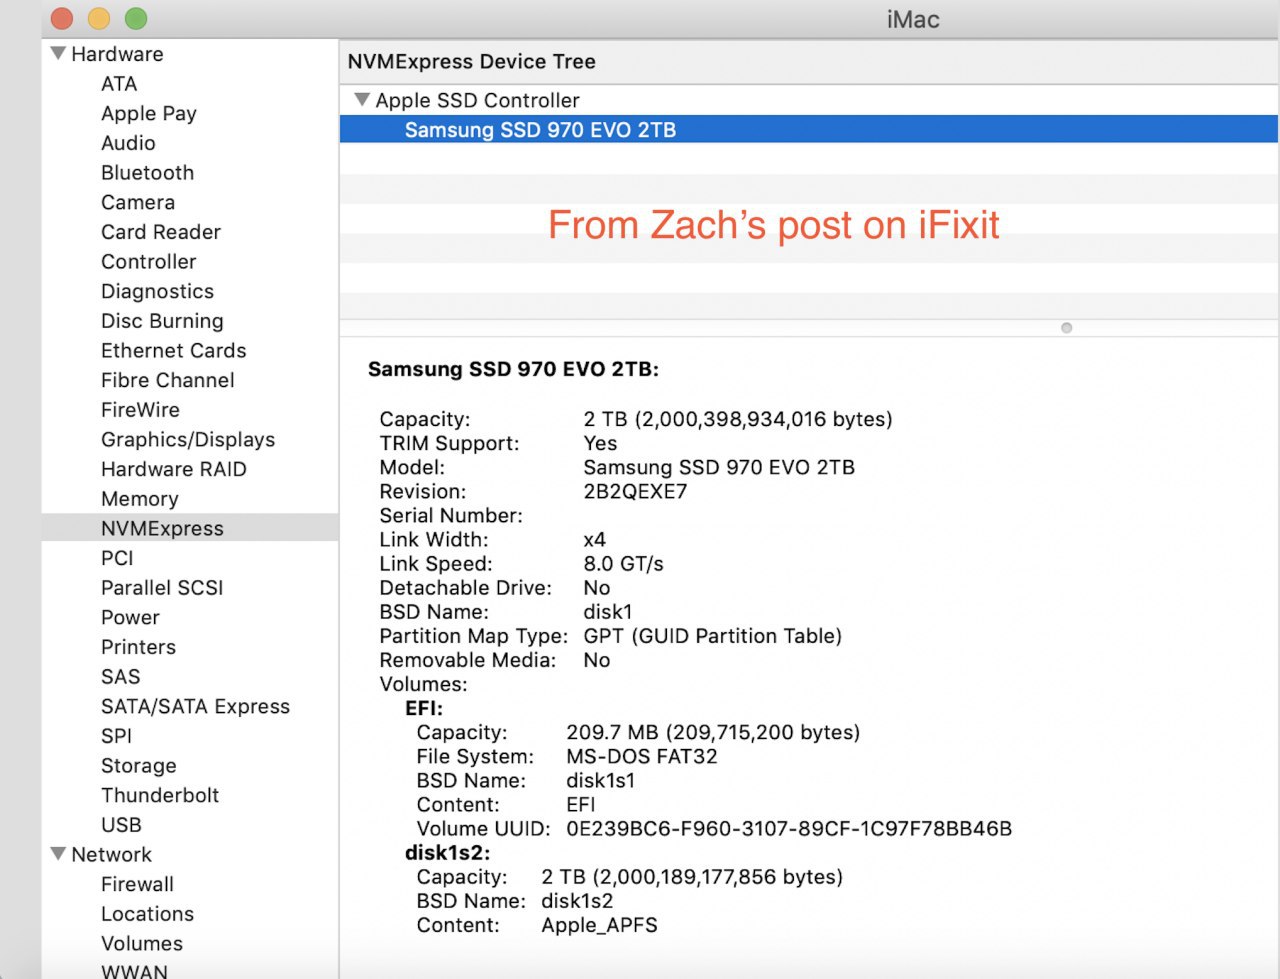Open the Memory entry
Image resolution: width=1280 pixels, height=979 pixels.
[140, 499]
